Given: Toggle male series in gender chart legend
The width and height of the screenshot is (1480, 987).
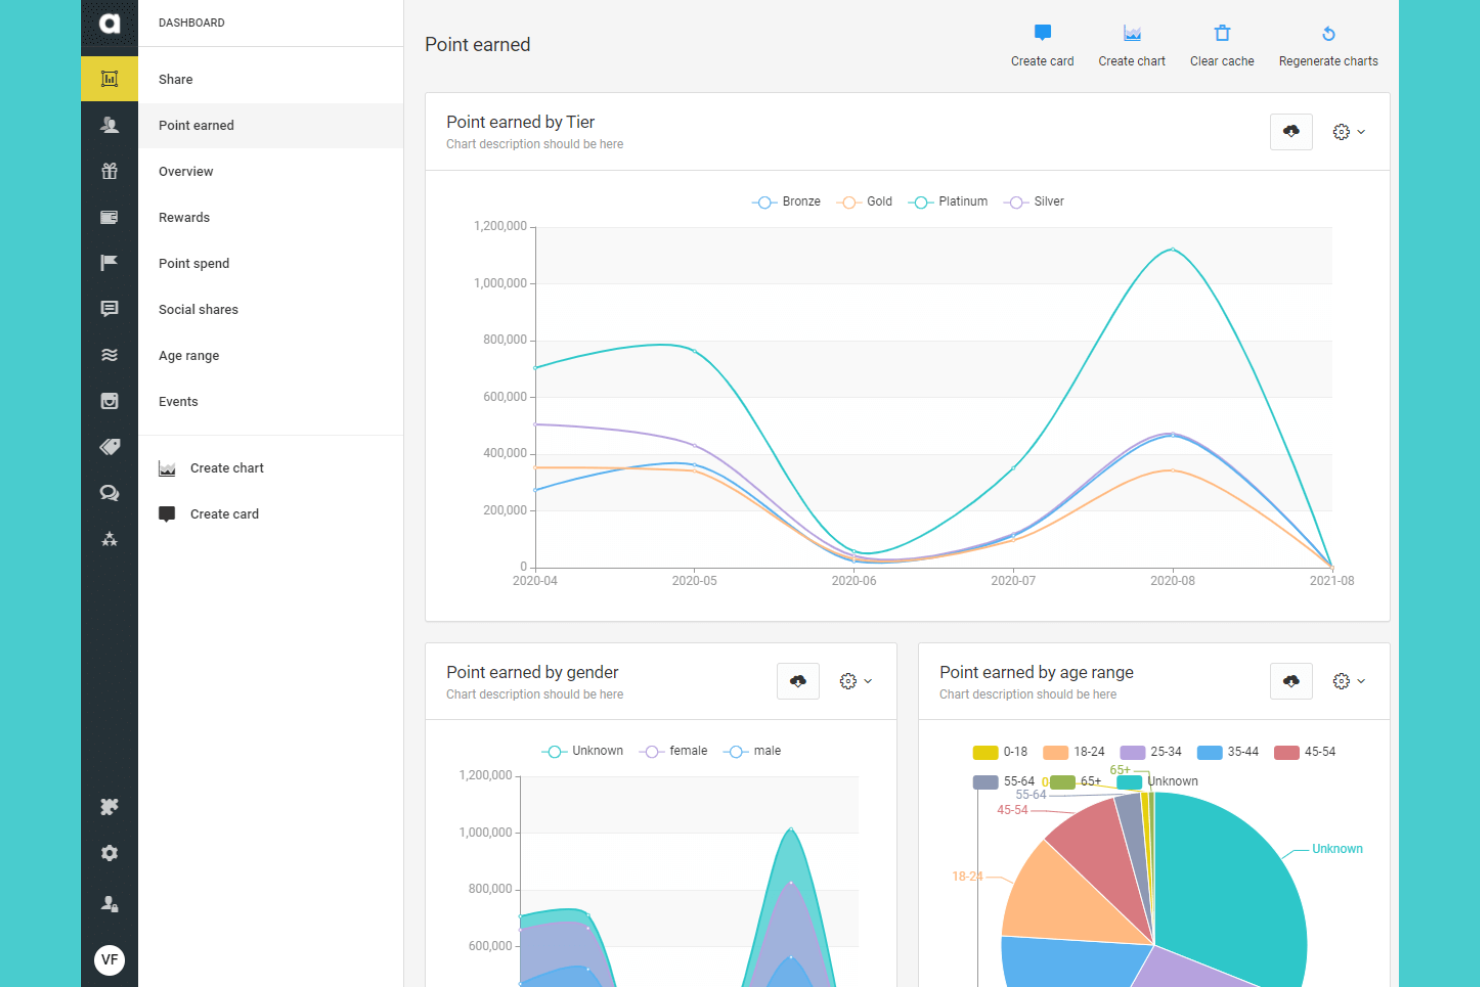Looking at the screenshot, I should click(752, 751).
